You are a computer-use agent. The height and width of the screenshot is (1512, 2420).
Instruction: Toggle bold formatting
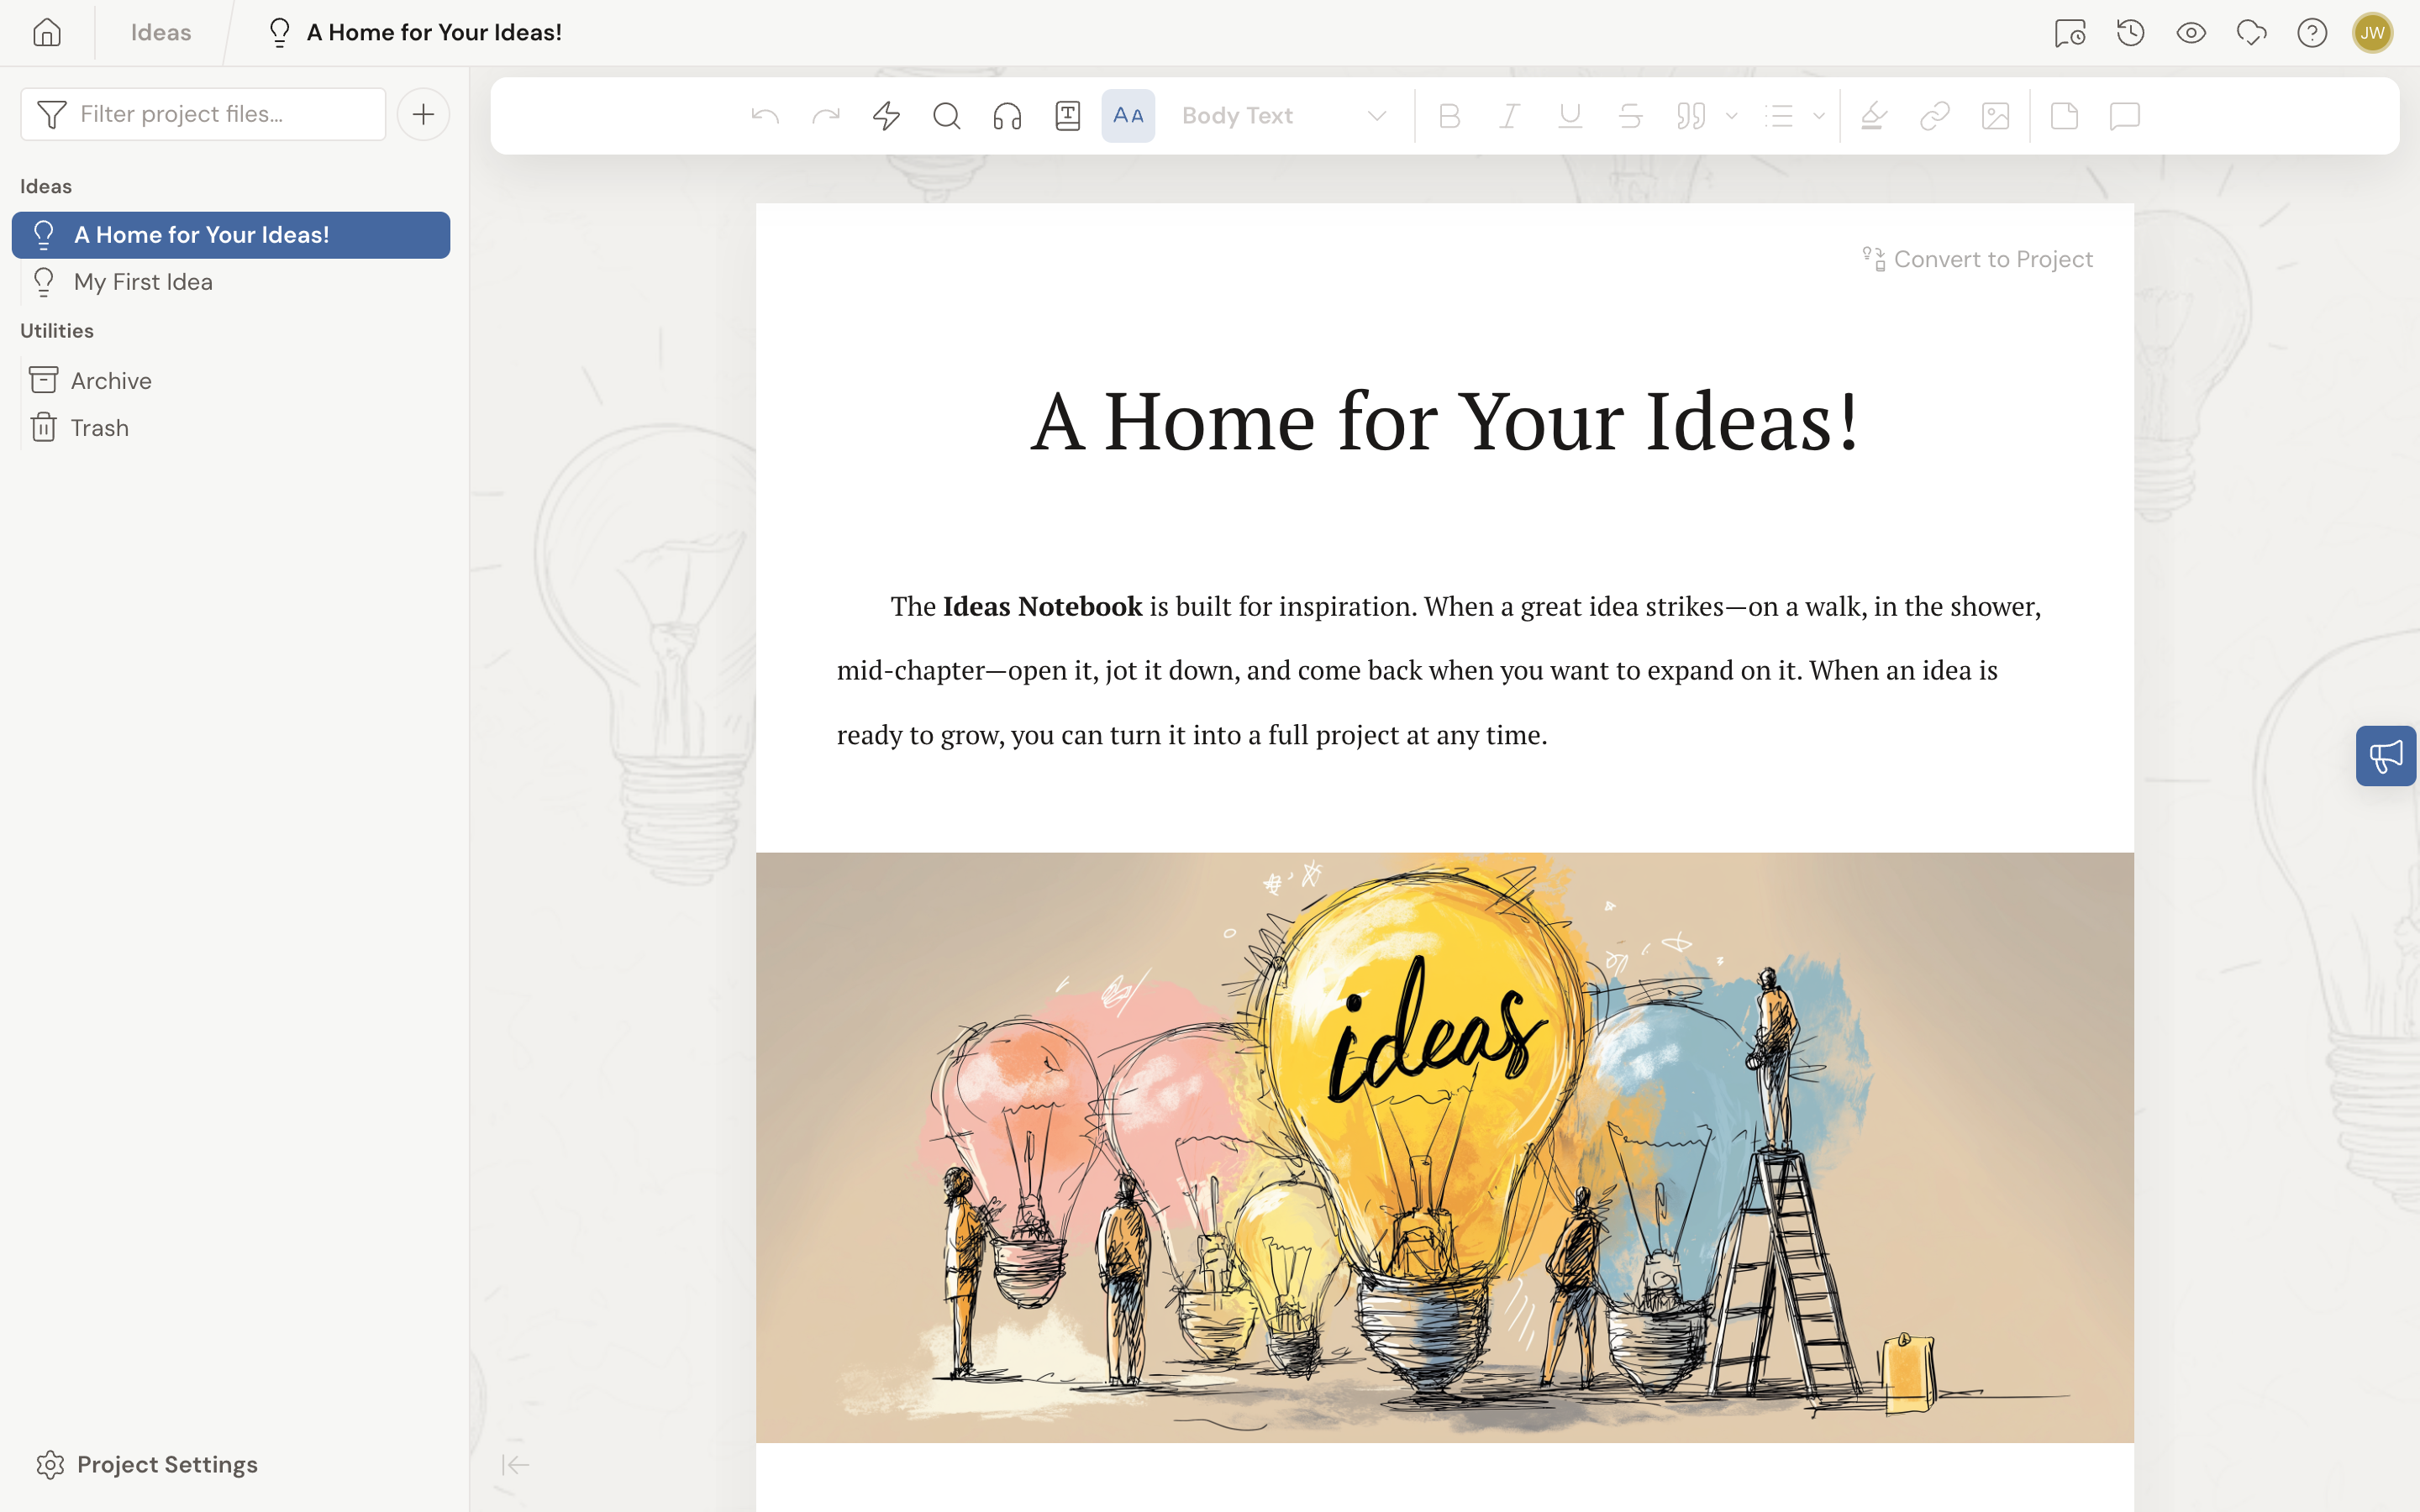pos(1449,116)
